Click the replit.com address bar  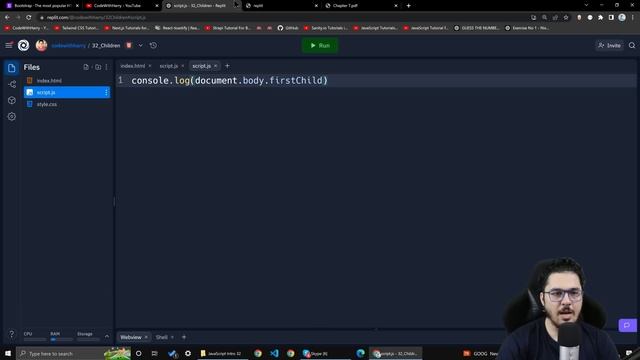coord(282,17)
